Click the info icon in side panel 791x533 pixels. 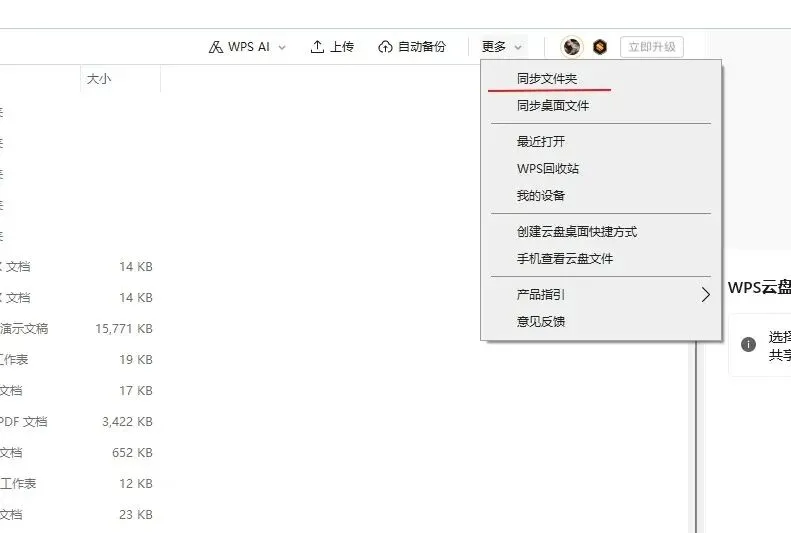(748, 344)
